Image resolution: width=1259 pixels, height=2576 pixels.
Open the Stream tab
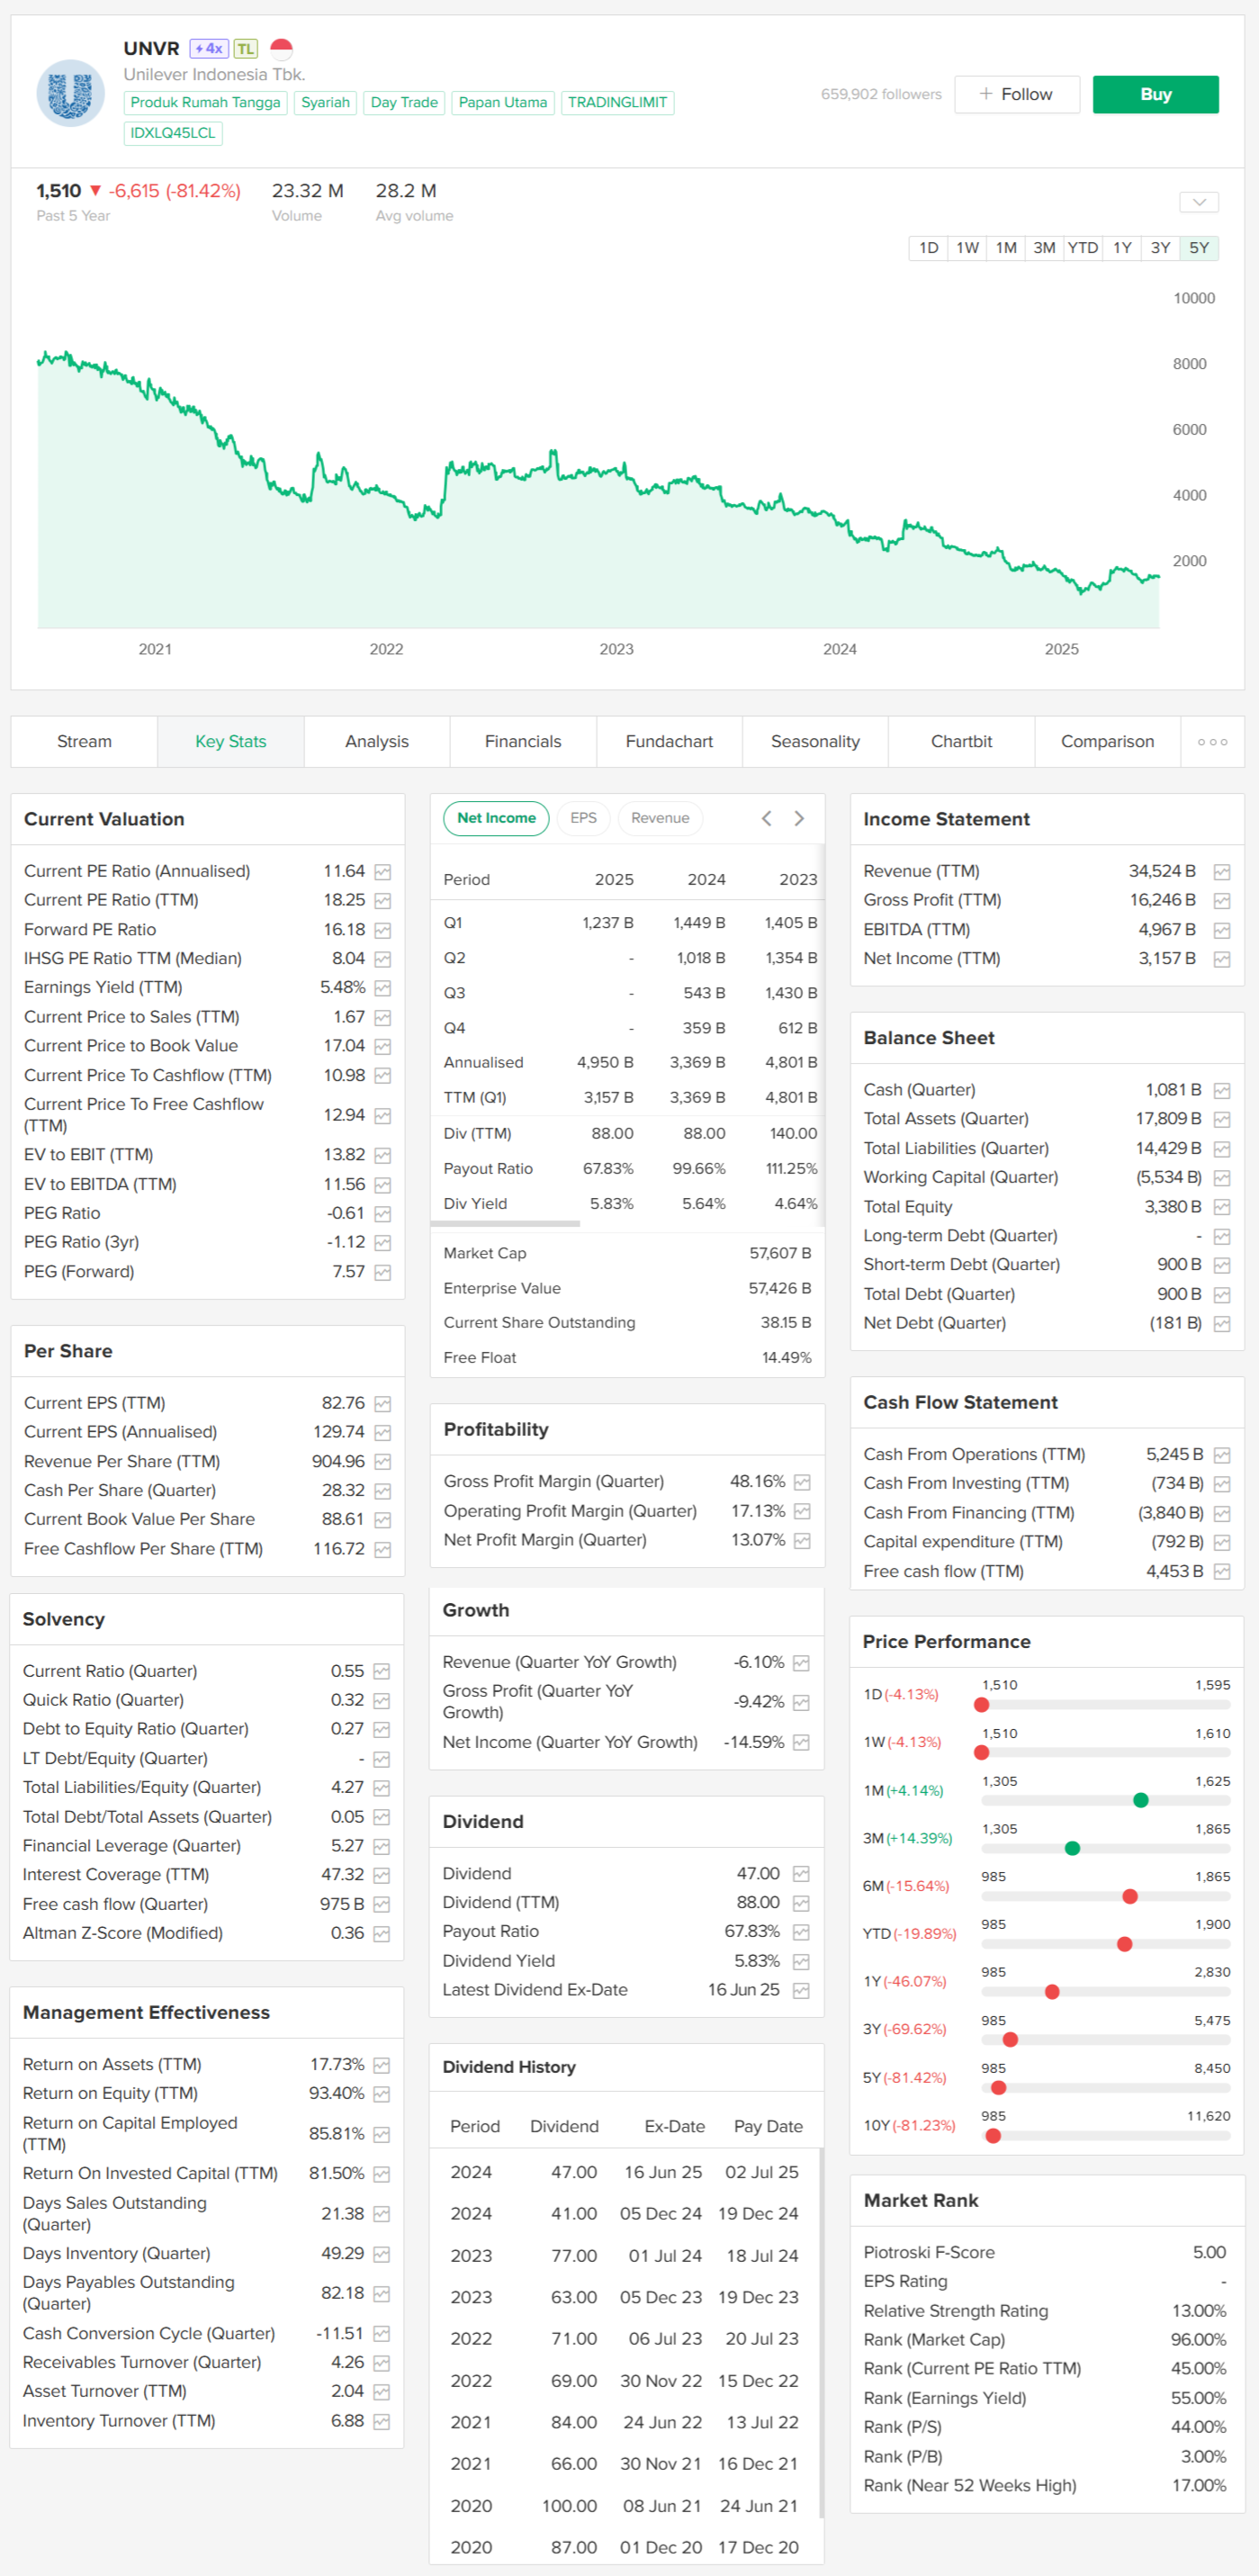click(84, 742)
